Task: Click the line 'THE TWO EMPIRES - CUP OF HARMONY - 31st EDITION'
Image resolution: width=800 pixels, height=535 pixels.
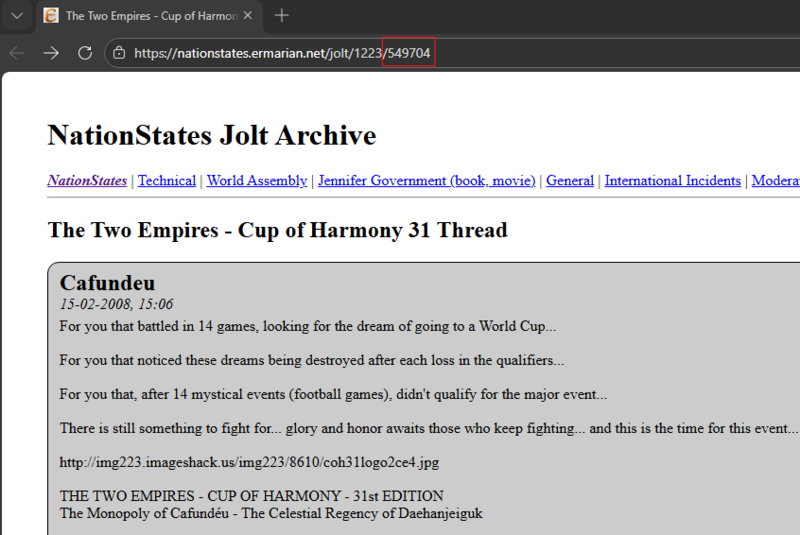Action: (x=252, y=496)
